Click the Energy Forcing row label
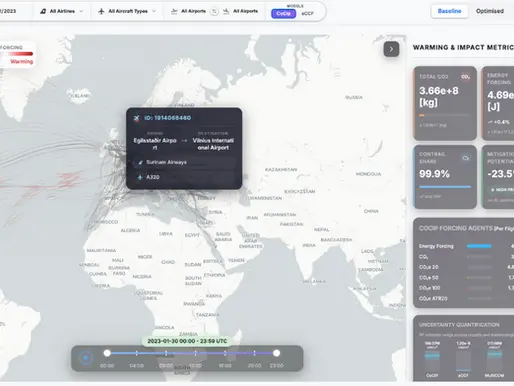The height and width of the screenshot is (386, 514). tap(436, 246)
